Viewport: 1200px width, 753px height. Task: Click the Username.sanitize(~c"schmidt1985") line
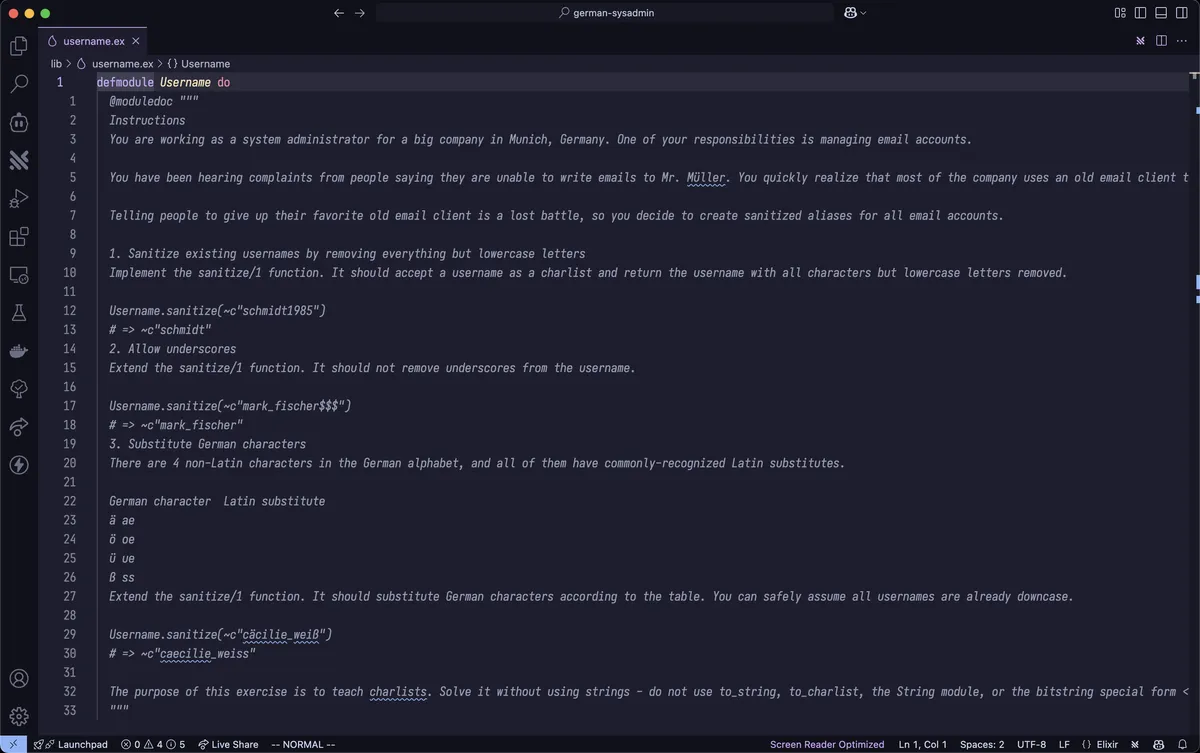217,310
